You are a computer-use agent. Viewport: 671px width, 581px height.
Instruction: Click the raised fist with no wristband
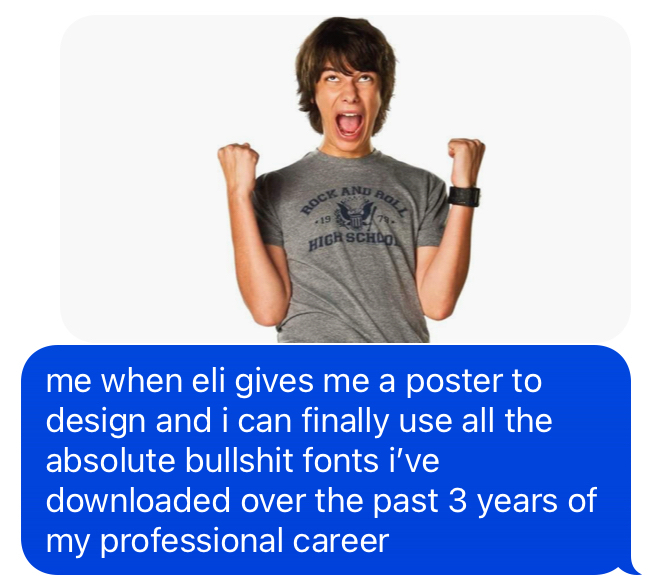(238, 163)
